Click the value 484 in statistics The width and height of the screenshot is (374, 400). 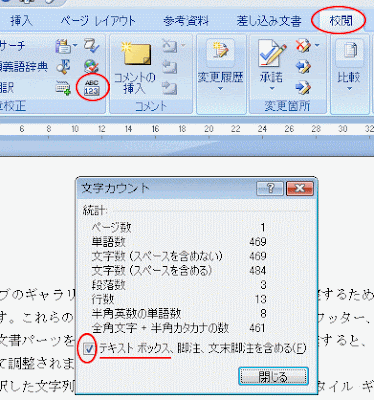[x=258, y=270]
